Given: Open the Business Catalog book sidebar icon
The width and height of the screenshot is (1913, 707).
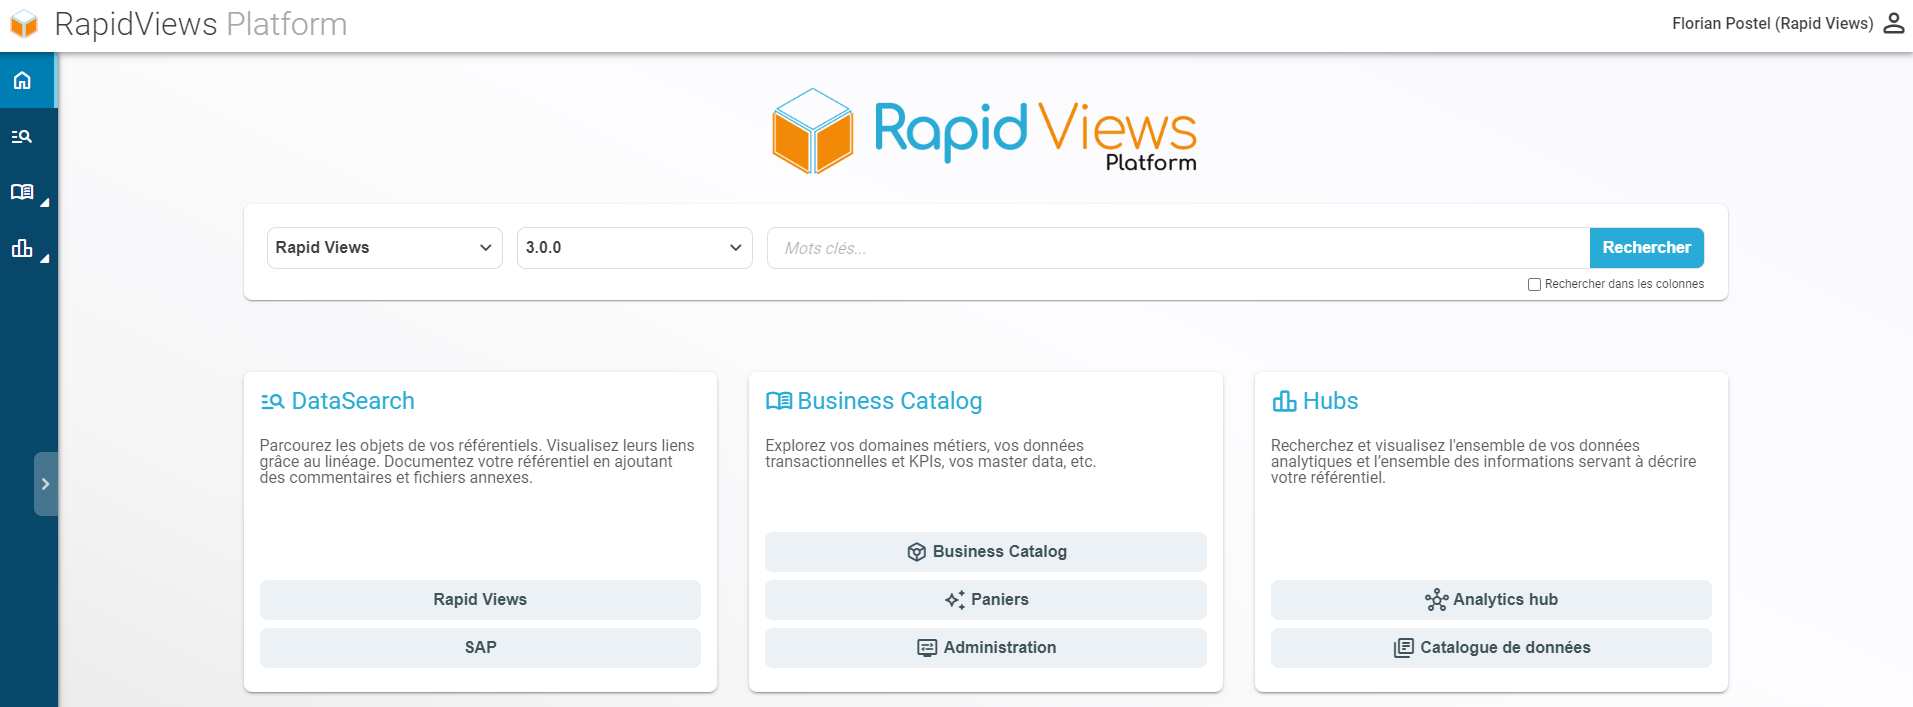Looking at the screenshot, I should pos(22,192).
